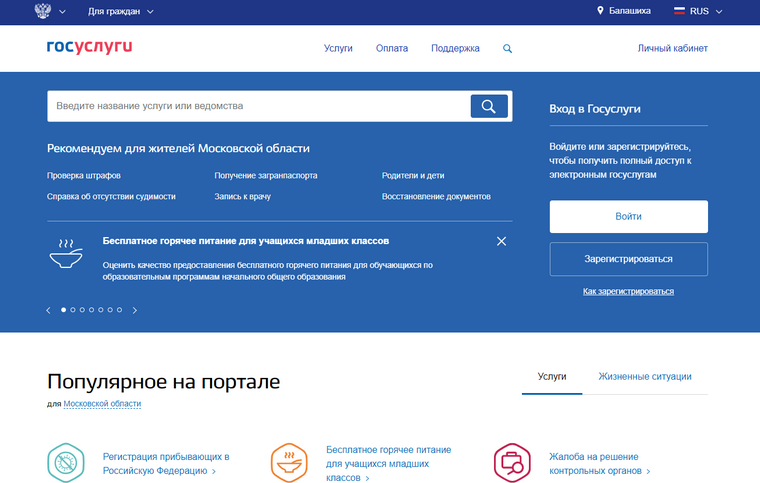Viewport: 760px width, 483px height.
Task: Switch to the Жизненные ситуации tab
Action: [x=645, y=376]
